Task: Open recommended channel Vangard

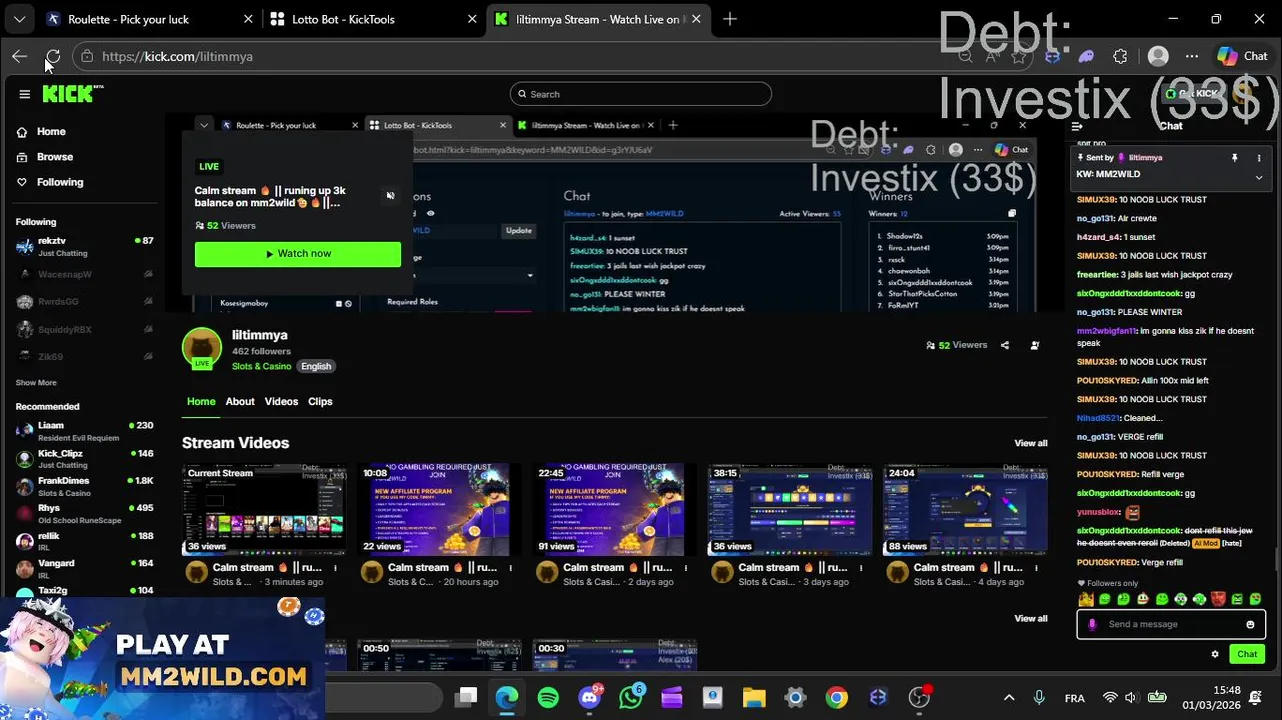Action: click(84, 569)
